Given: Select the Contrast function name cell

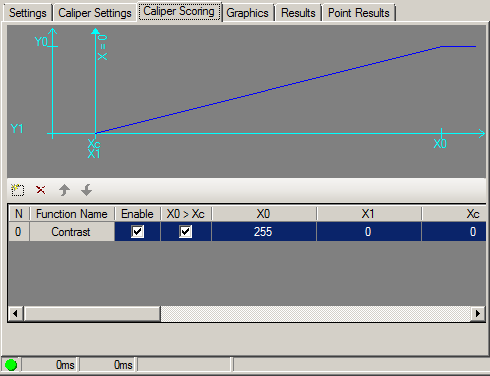Looking at the screenshot, I should (x=72, y=231).
